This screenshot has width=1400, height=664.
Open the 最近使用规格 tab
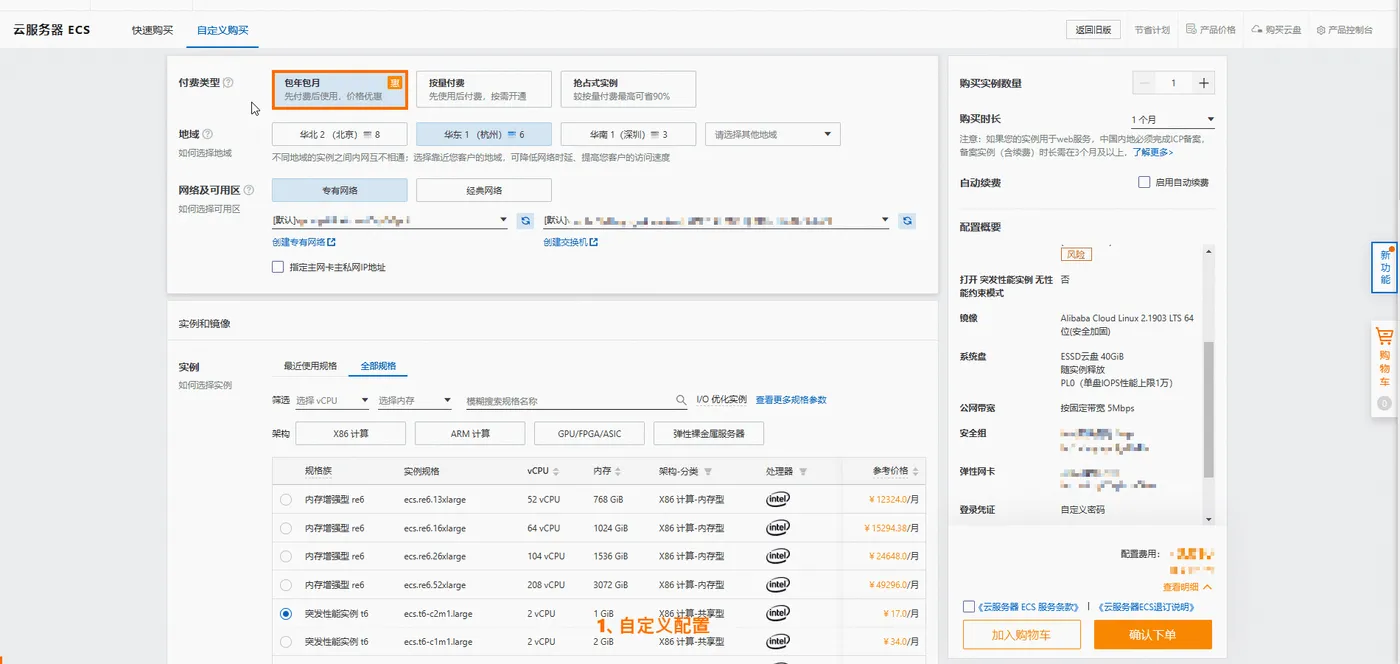310,366
